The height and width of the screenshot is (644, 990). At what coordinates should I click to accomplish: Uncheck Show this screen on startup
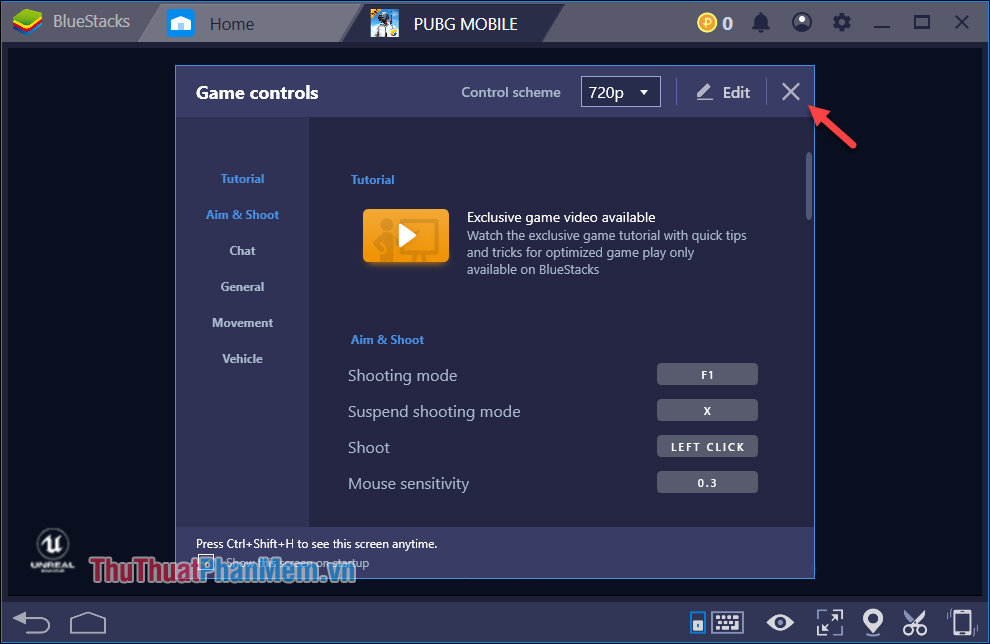(x=207, y=562)
